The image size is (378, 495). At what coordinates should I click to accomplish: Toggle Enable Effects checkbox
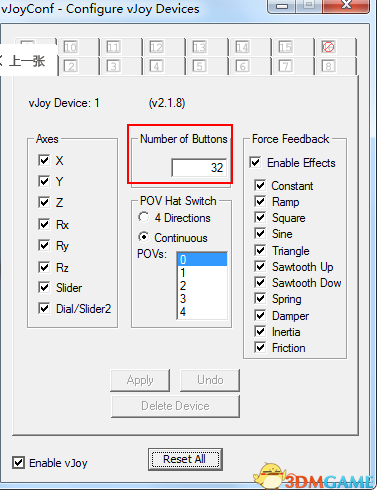[255, 163]
